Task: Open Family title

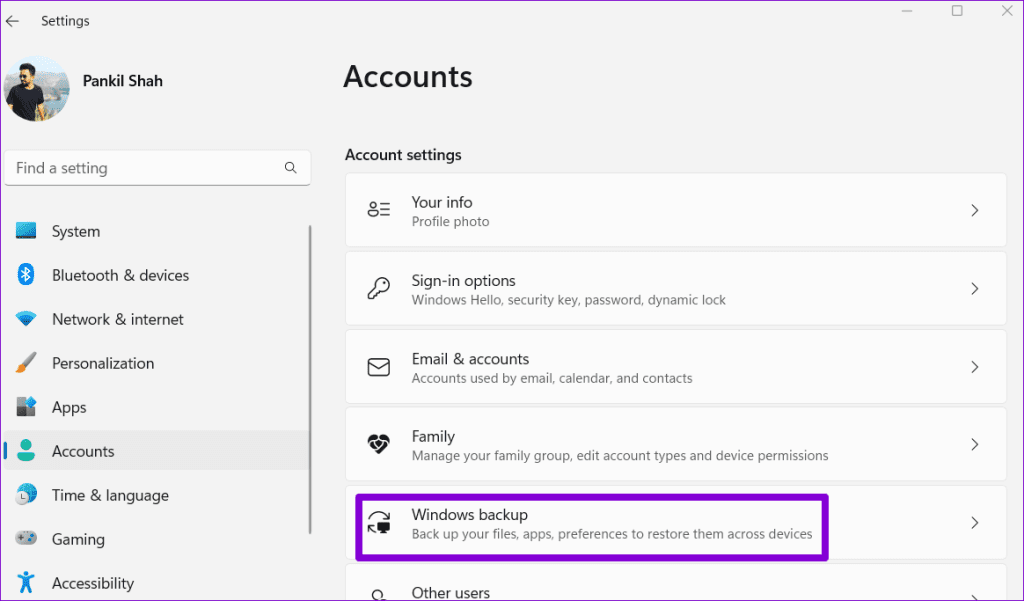Action: pyautogui.click(x=433, y=436)
